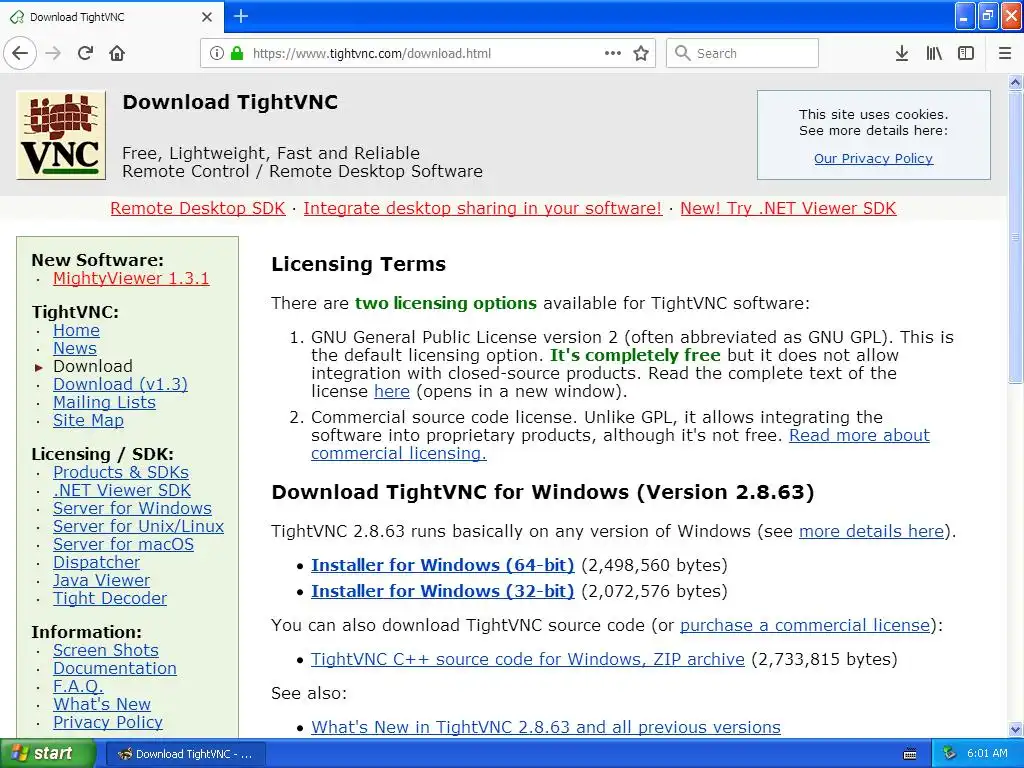The width and height of the screenshot is (1024, 768).
Task: Open the Windows Start button
Action: pos(47,754)
